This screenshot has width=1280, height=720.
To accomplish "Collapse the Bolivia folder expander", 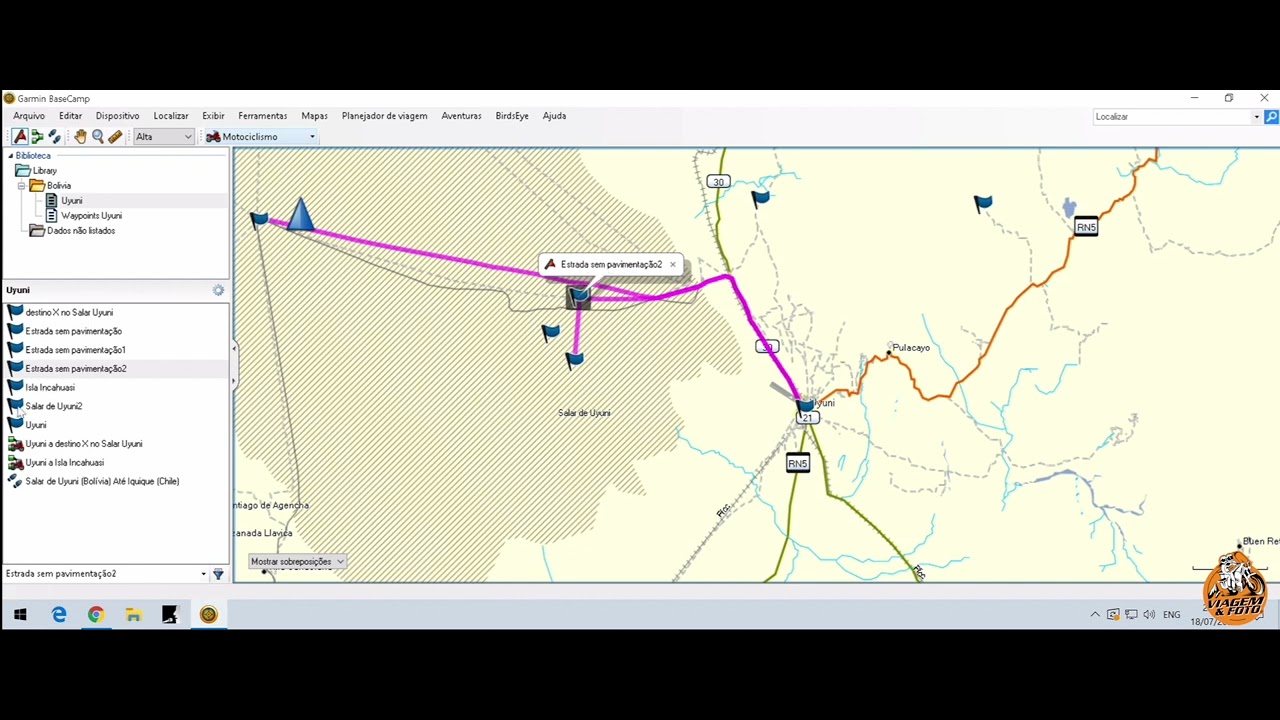I will (x=21, y=186).
